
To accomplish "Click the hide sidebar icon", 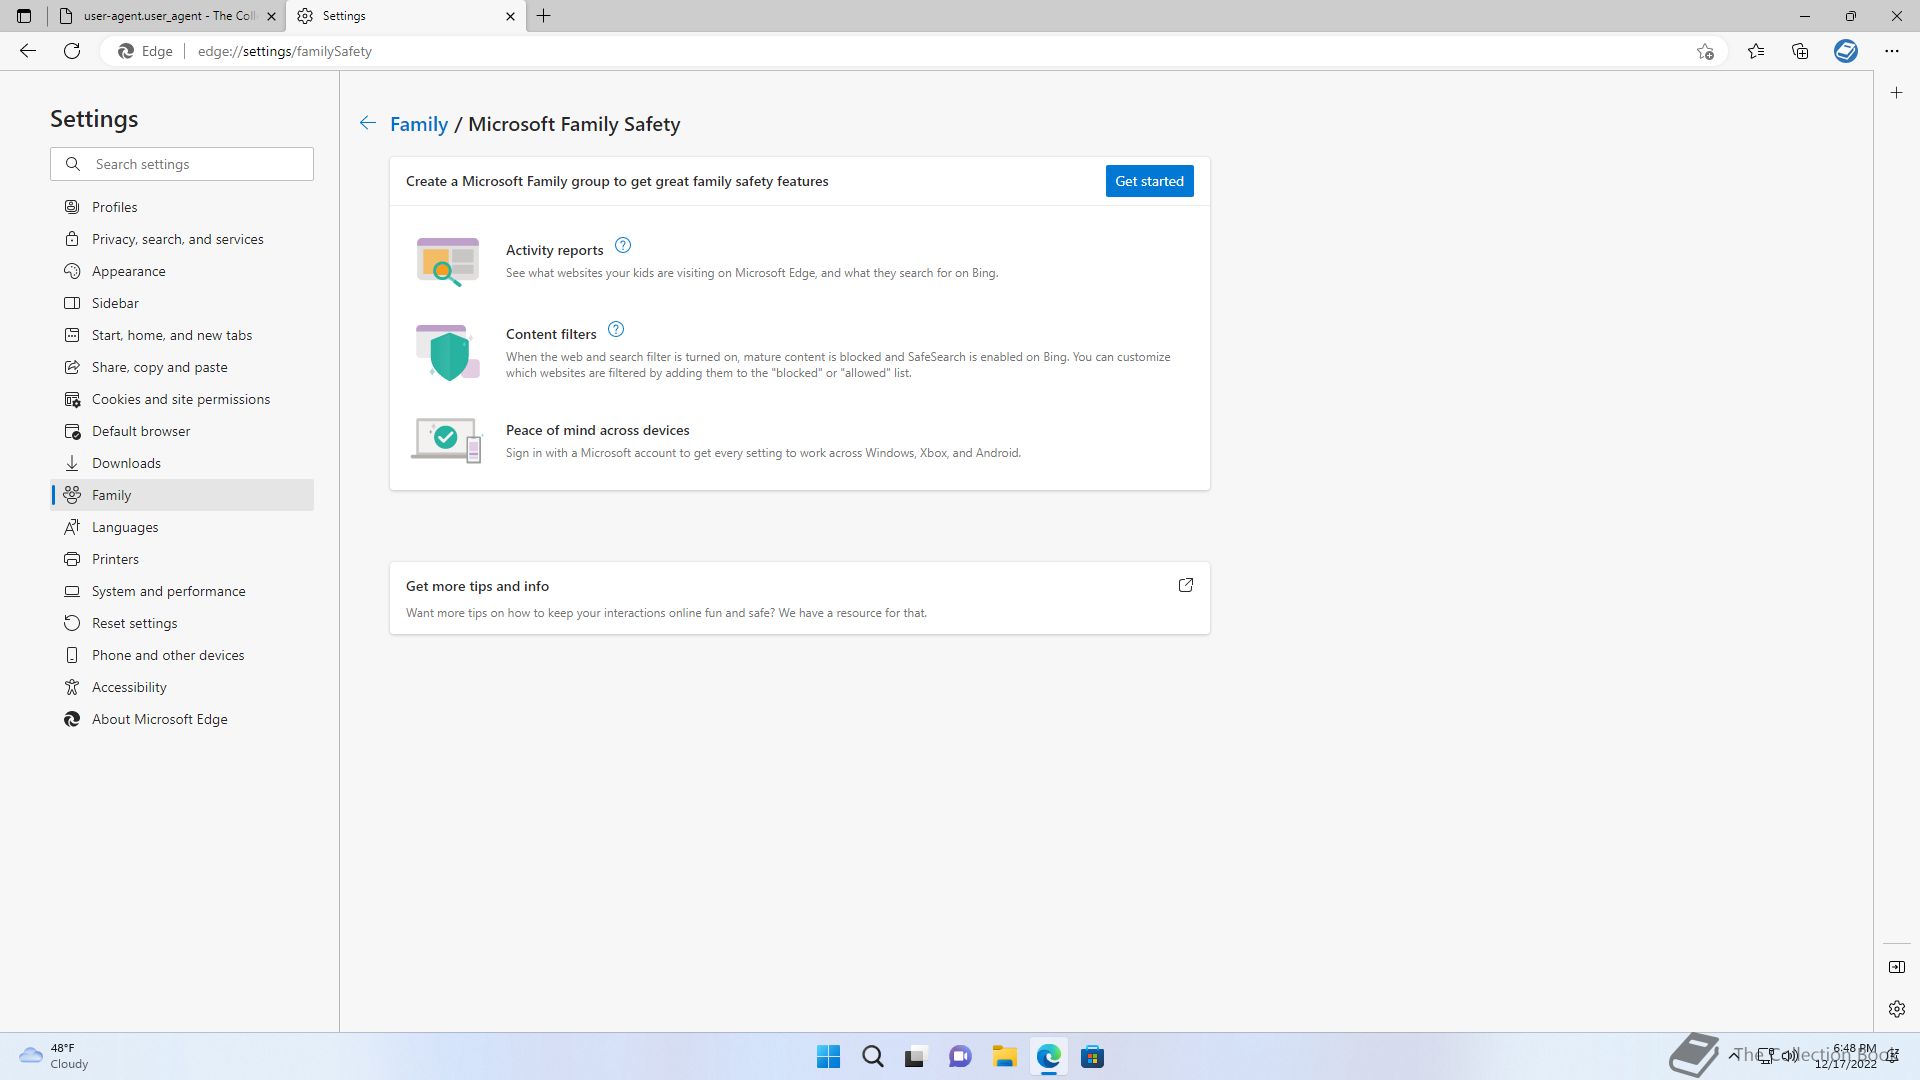I will tap(1897, 967).
